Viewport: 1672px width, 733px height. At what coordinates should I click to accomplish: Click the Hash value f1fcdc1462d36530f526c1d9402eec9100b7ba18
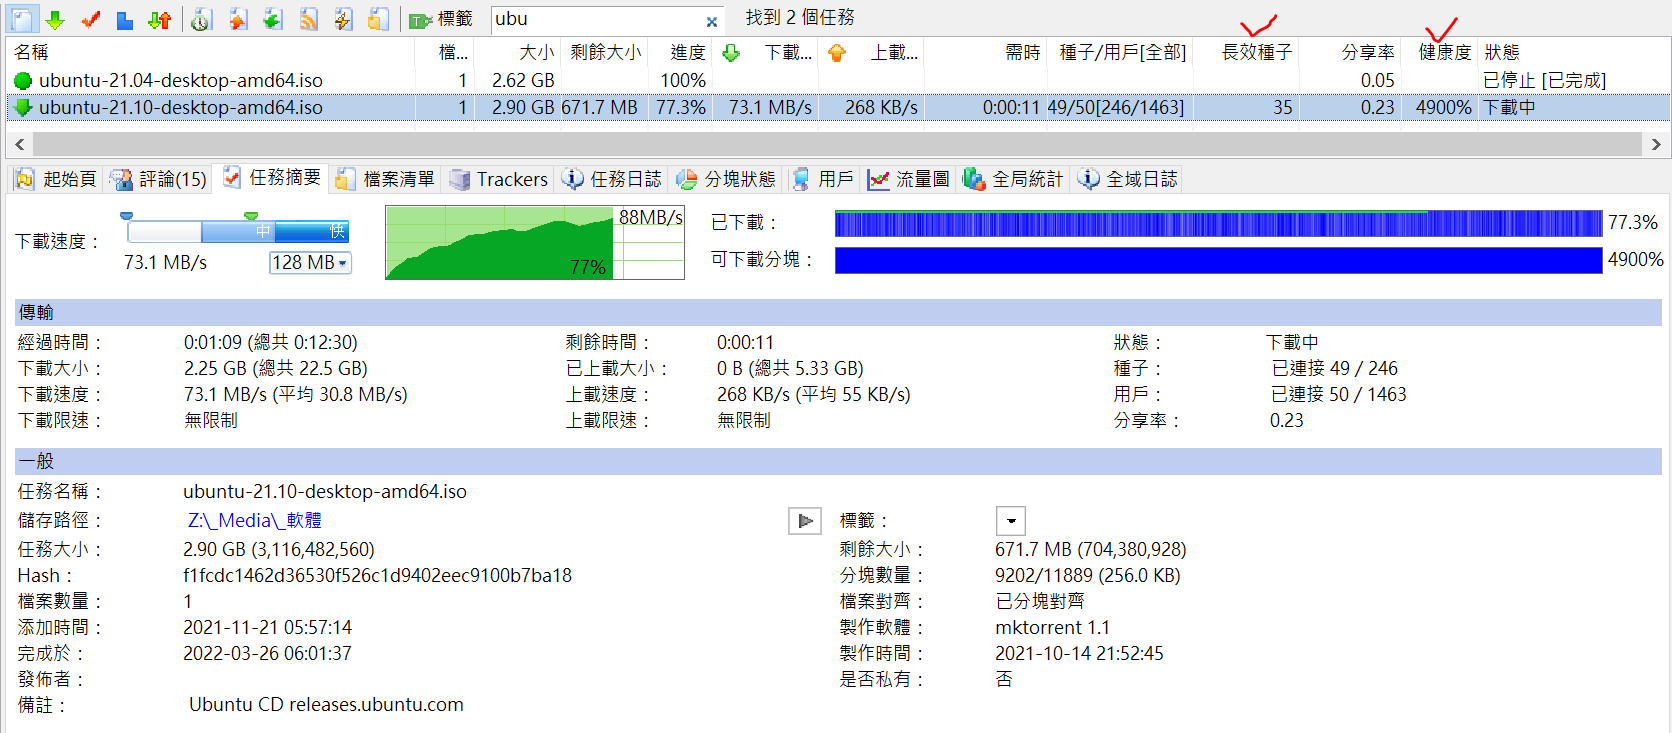click(377, 576)
